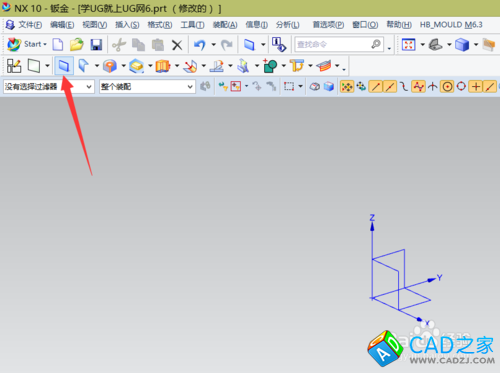Select the Flange bend tool icon
Image resolution: width=500 pixels, height=373 pixels.
pos(83,66)
